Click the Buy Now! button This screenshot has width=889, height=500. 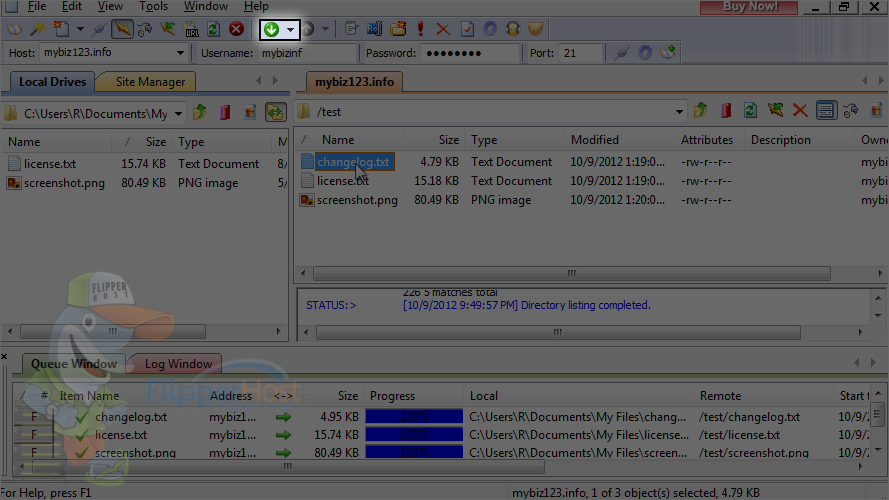(750, 7)
